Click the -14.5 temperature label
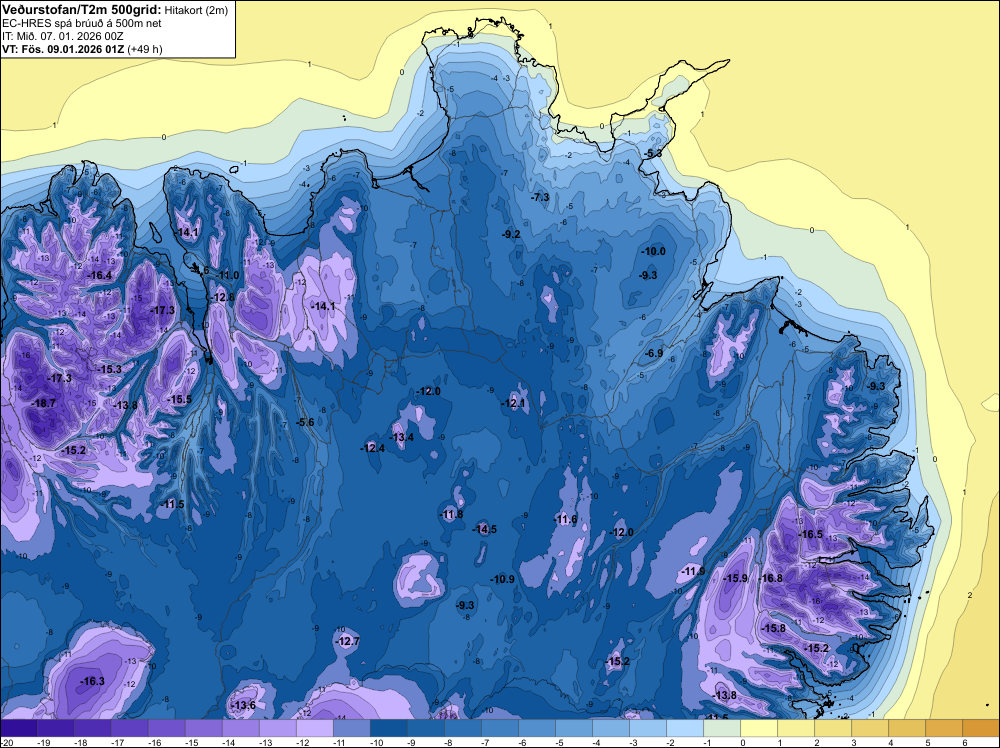The height and width of the screenshot is (748, 1000). (485, 529)
